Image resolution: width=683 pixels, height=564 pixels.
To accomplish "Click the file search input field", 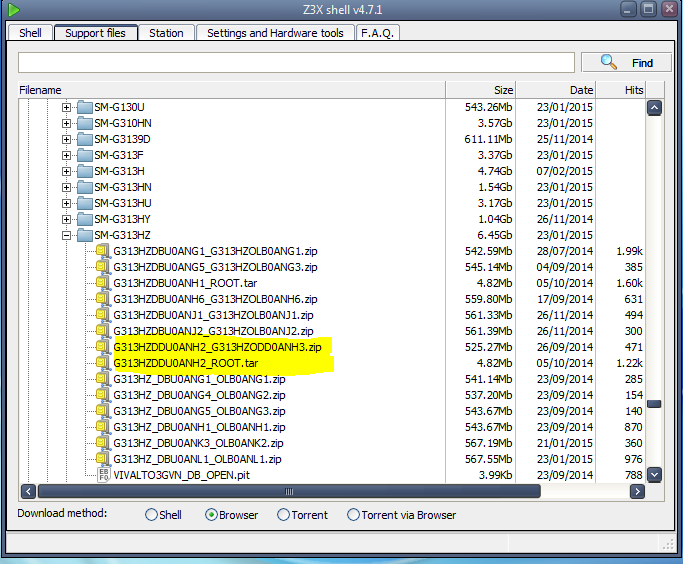I will coord(296,63).
